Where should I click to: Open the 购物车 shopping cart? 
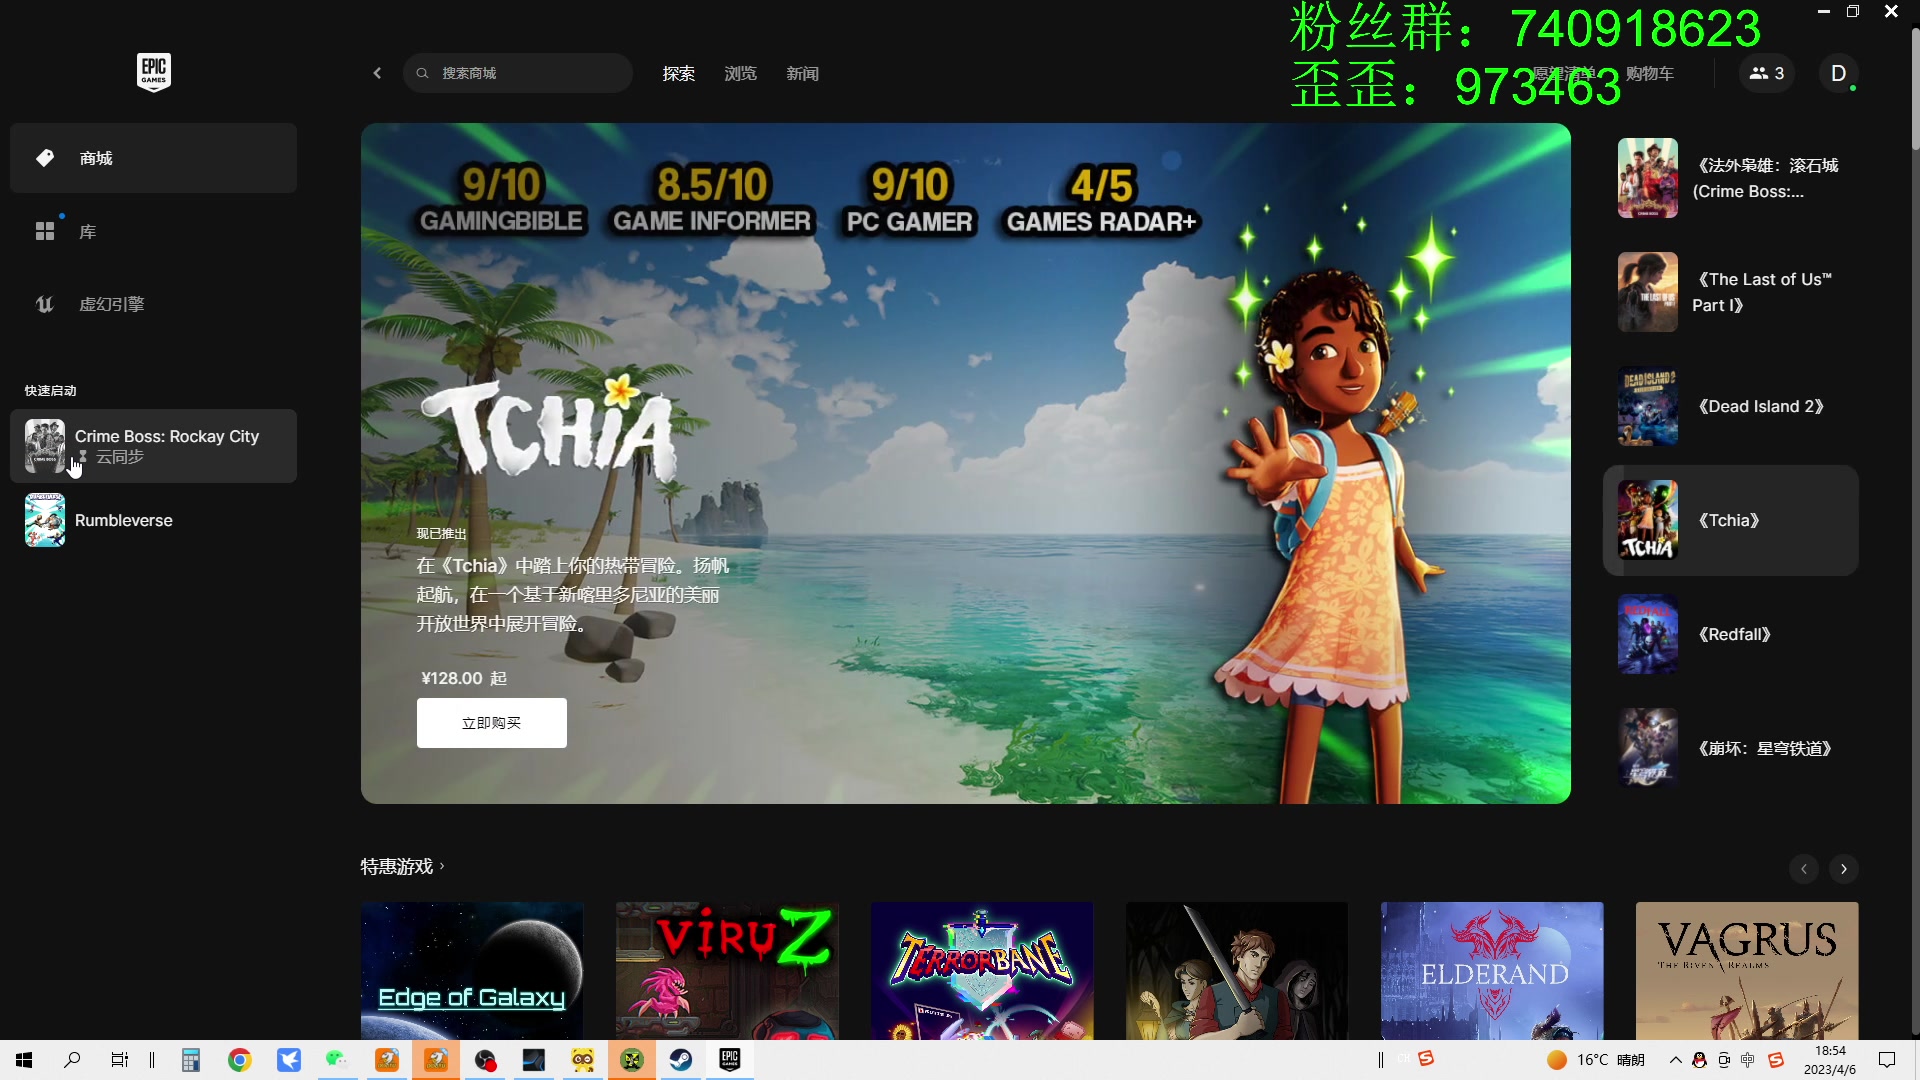1650,73
